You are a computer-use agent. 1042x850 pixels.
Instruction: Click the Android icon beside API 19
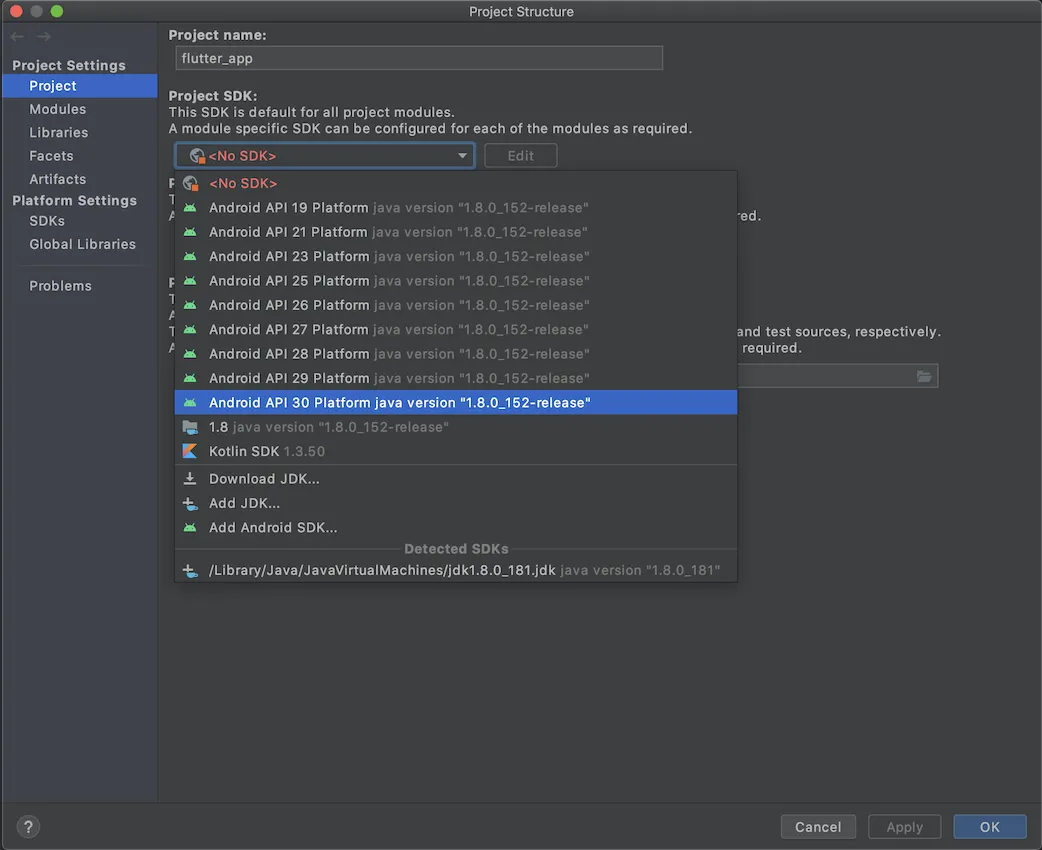point(190,208)
